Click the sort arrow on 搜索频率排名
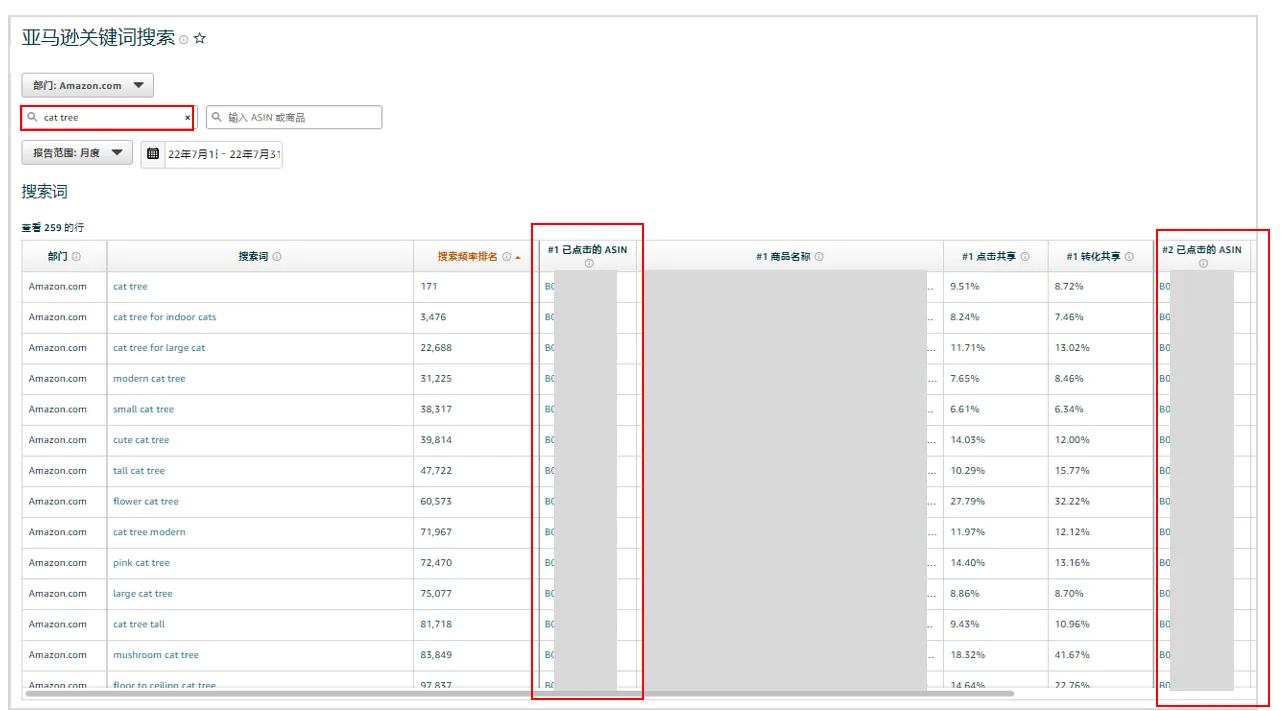Viewport: 1284px width, 711px height. (517, 258)
